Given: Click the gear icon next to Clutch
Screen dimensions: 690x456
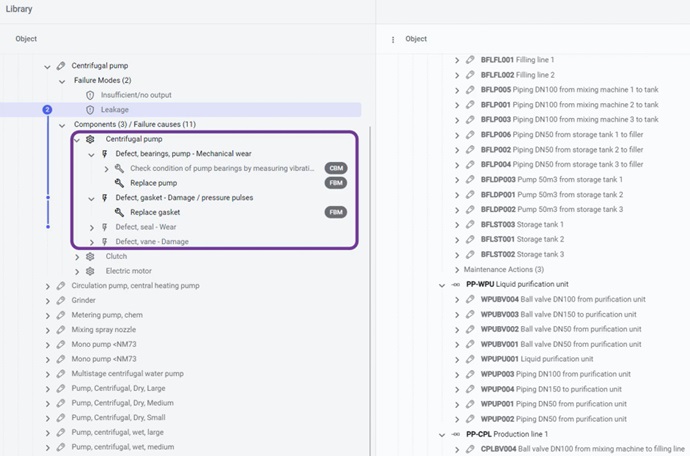Looking at the screenshot, I should [90, 256].
